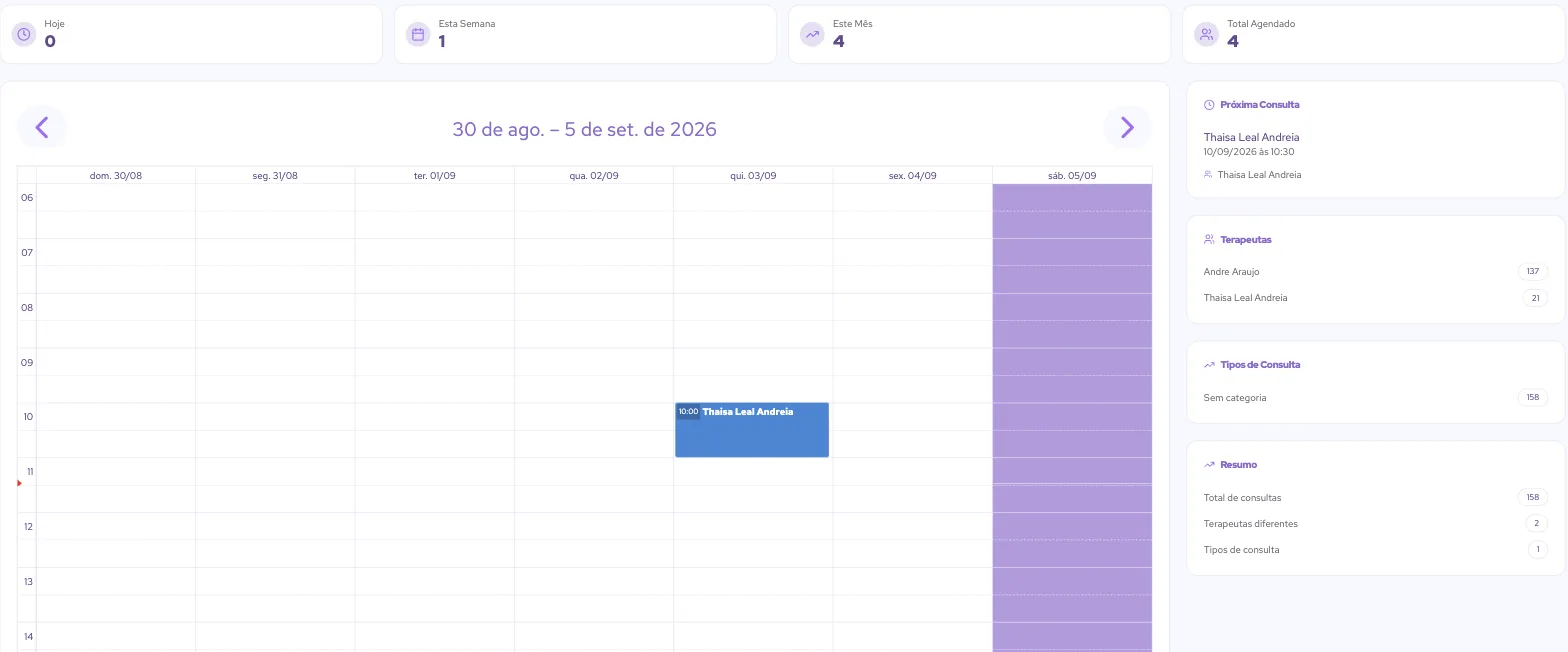Click the ter. 01/09 column header
The width and height of the screenshot is (1568, 652).
[435, 176]
